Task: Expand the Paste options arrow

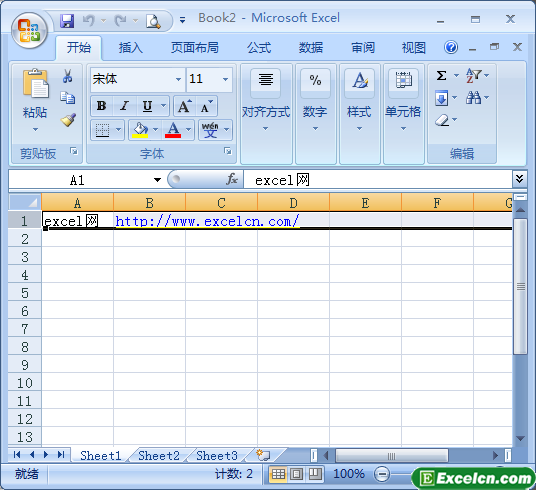Action: click(x=35, y=130)
